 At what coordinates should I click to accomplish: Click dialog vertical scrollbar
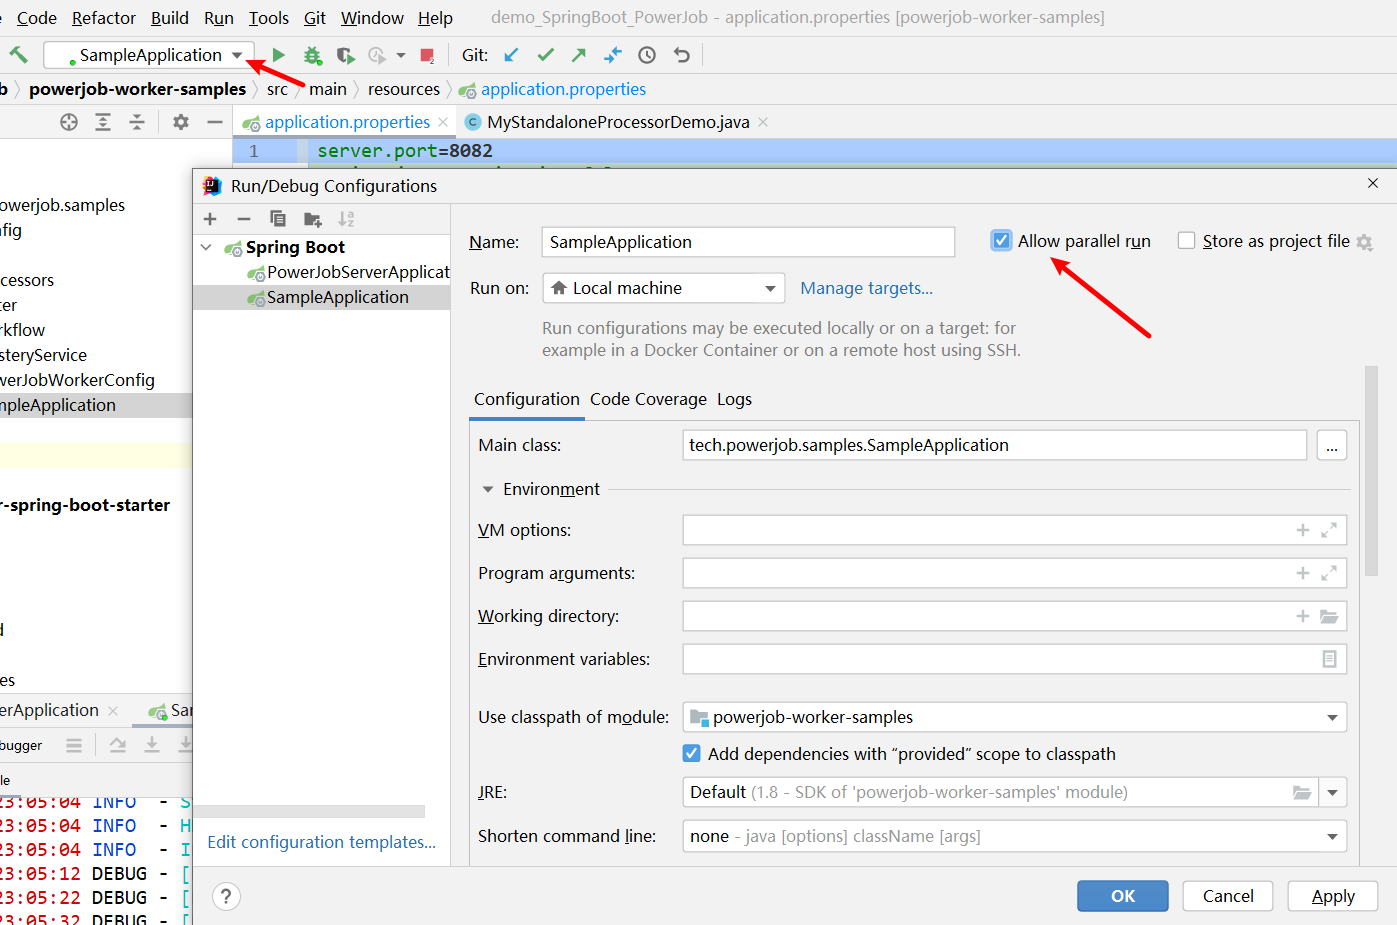[1371, 470]
